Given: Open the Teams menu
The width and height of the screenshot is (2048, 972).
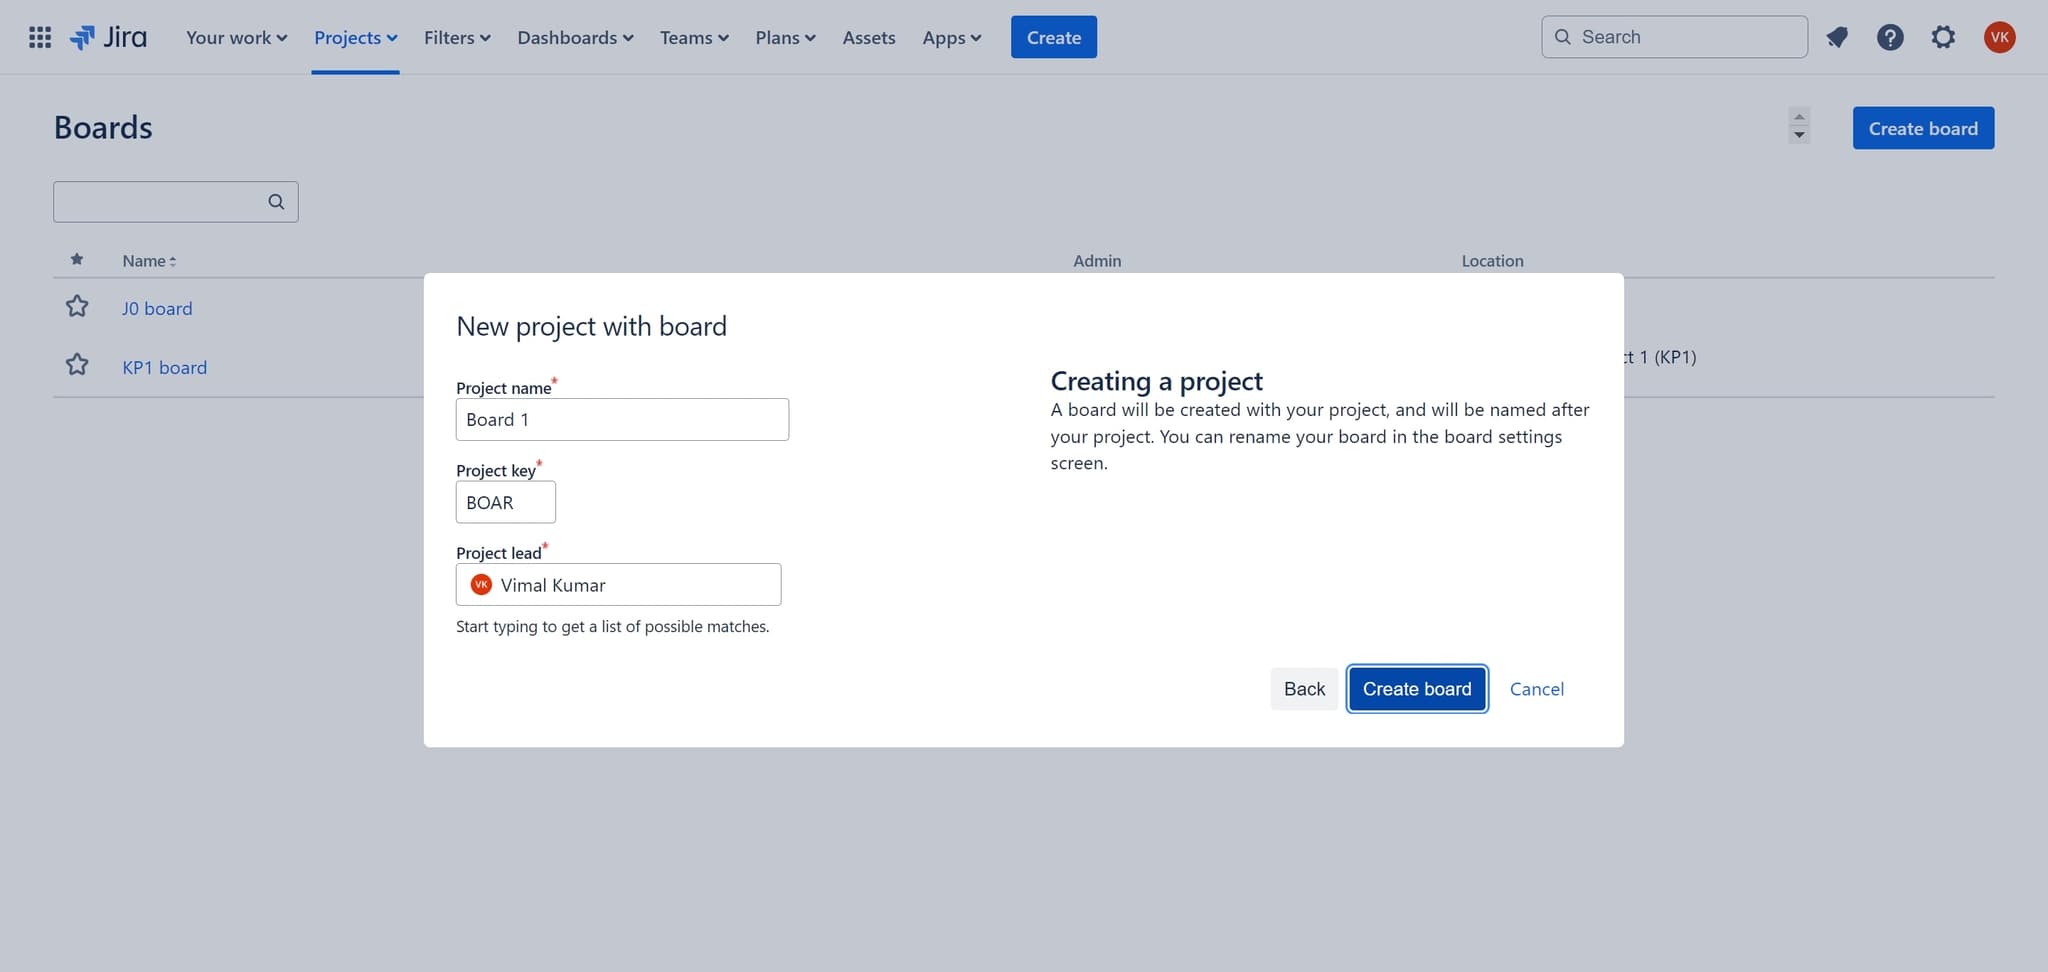Looking at the screenshot, I should [x=694, y=37].
